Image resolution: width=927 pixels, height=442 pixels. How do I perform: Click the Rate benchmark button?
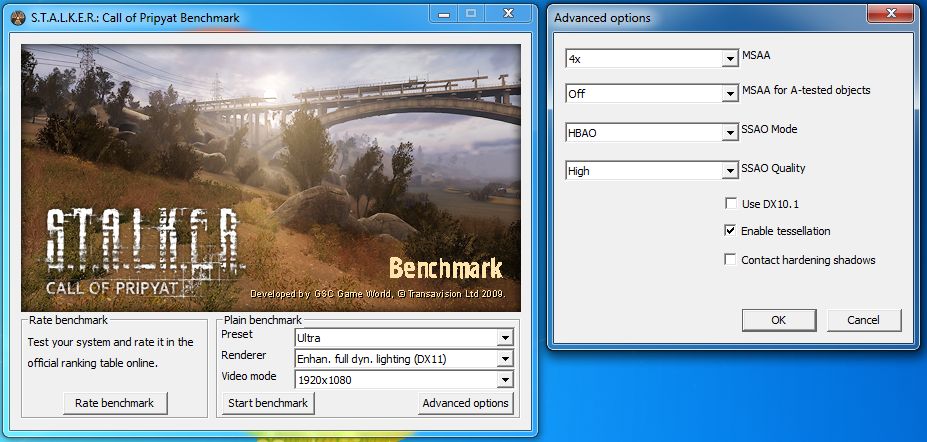click(x=115, y=403)
